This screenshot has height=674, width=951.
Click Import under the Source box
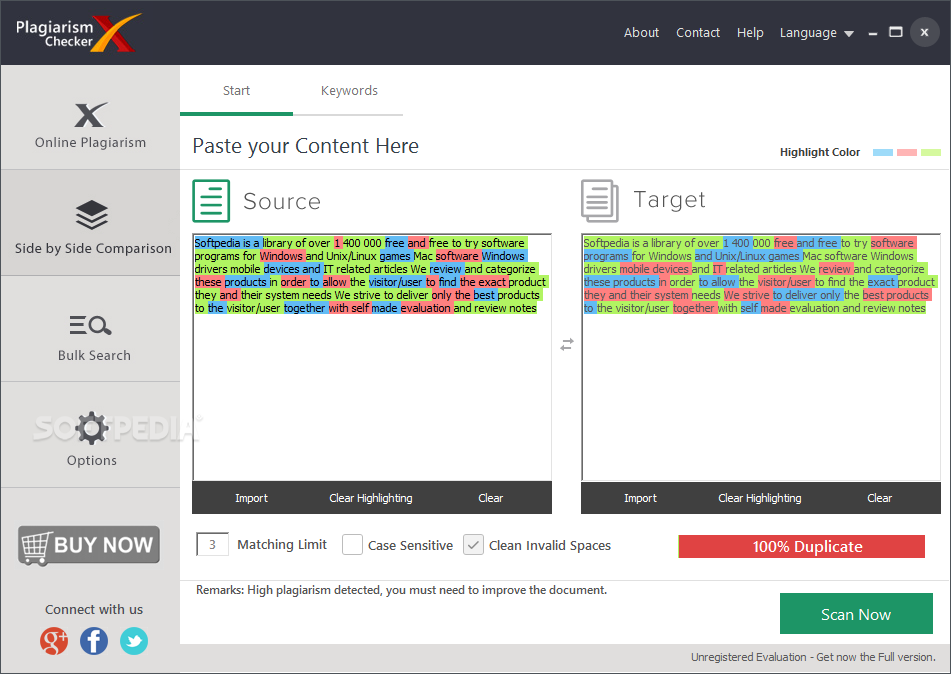coord(251,498)
